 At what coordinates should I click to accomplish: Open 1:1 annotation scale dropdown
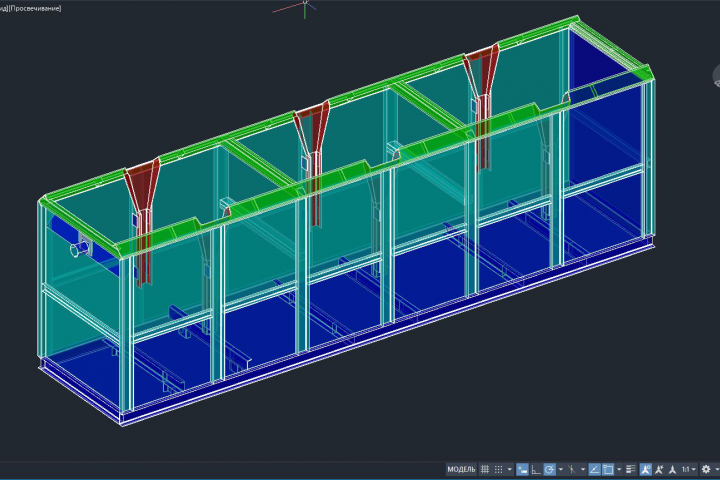[688, 469]
